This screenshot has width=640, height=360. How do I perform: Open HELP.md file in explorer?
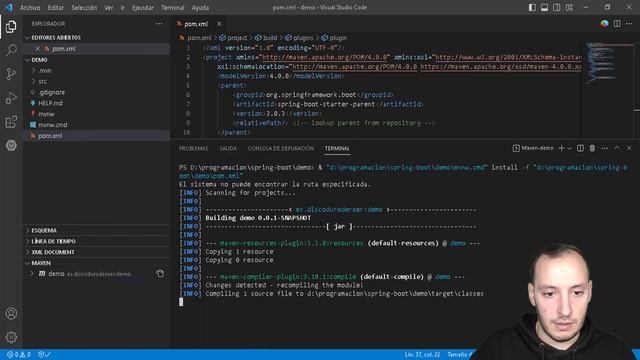pos(96,103)
